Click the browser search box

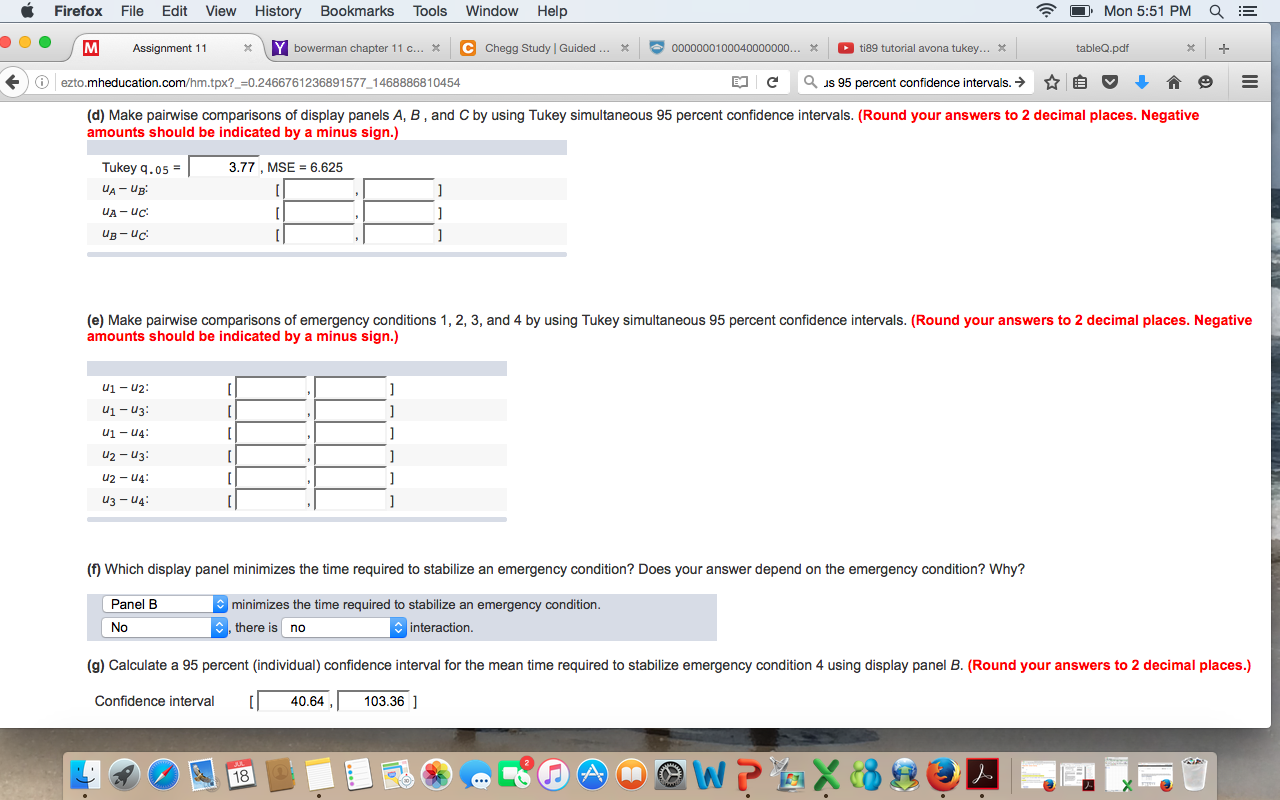click(x=916, y=82)
